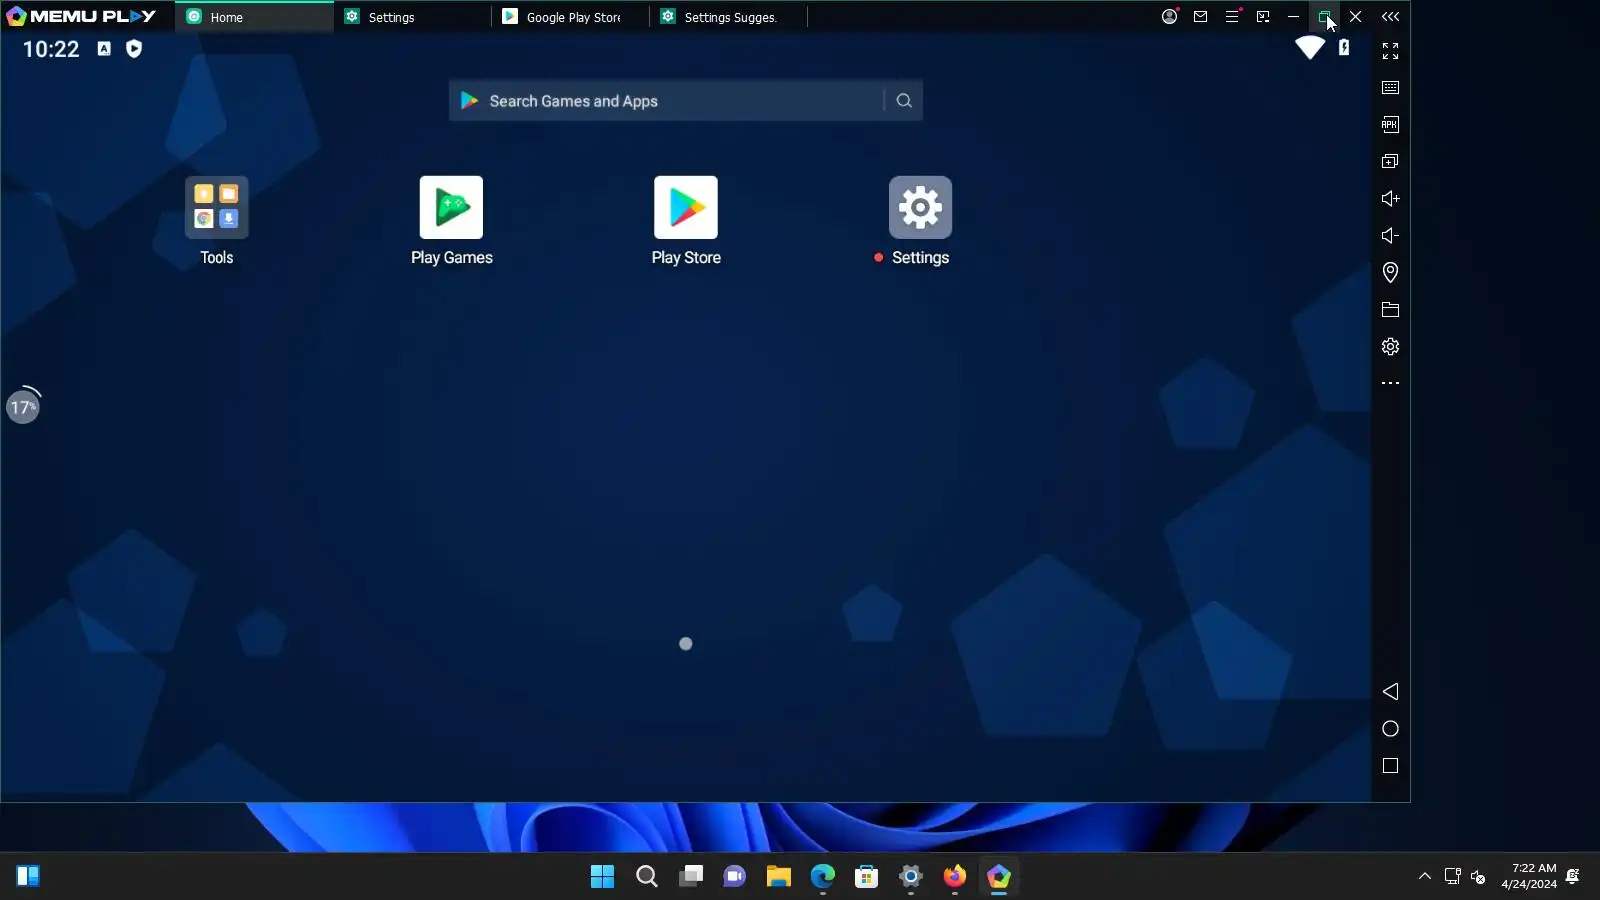Click the Search Games and Apps field
1600x900 pixels.
(x=685, y=101)
